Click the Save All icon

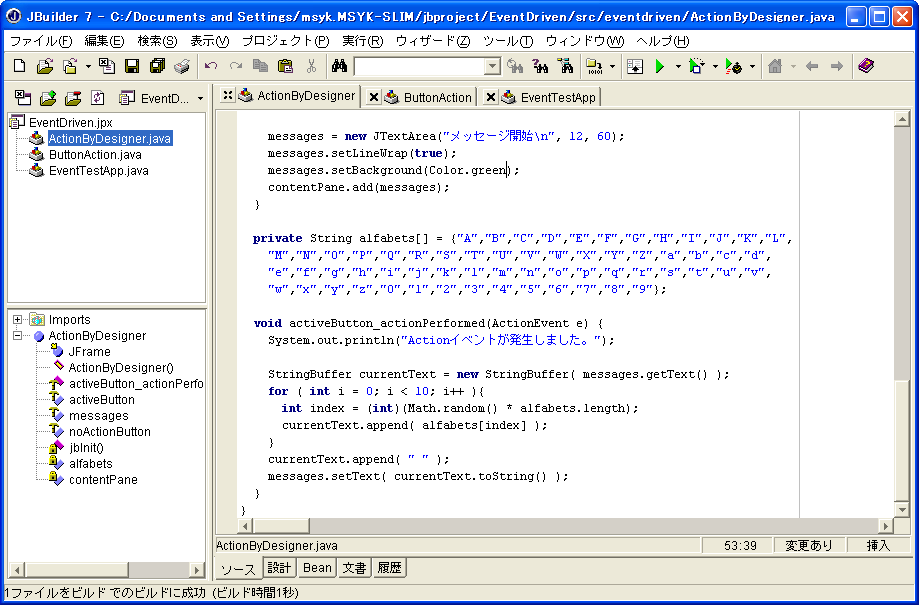(x=157, y=66)
